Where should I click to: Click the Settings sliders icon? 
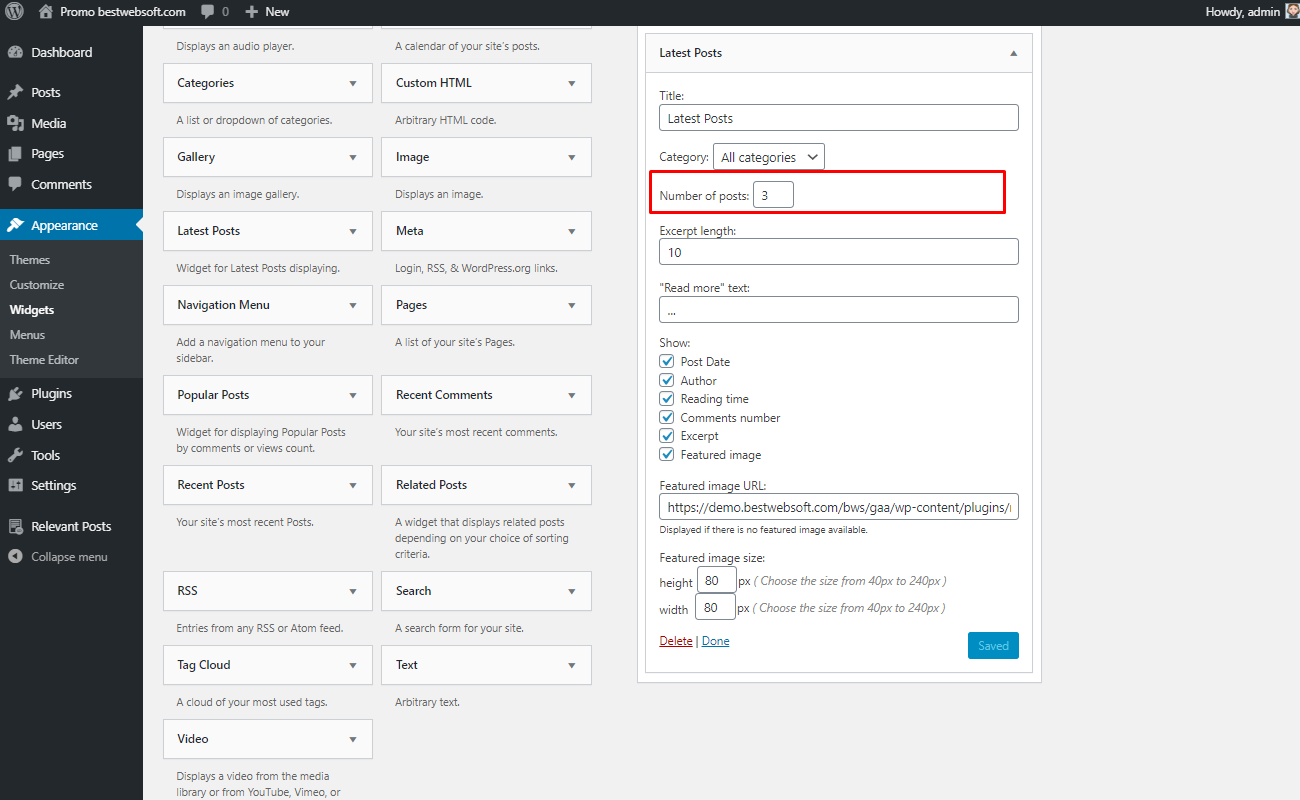[x=15, y=485]
